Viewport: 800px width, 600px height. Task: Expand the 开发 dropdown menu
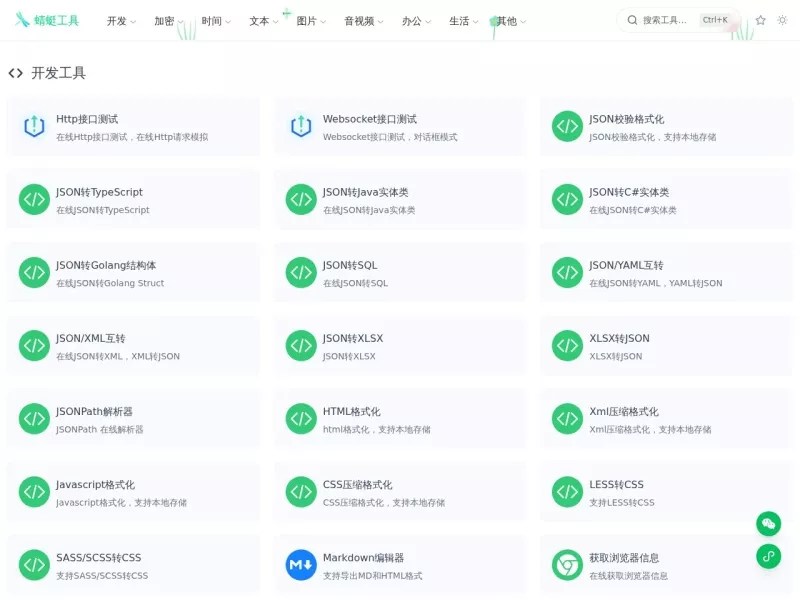coord(121,21)
